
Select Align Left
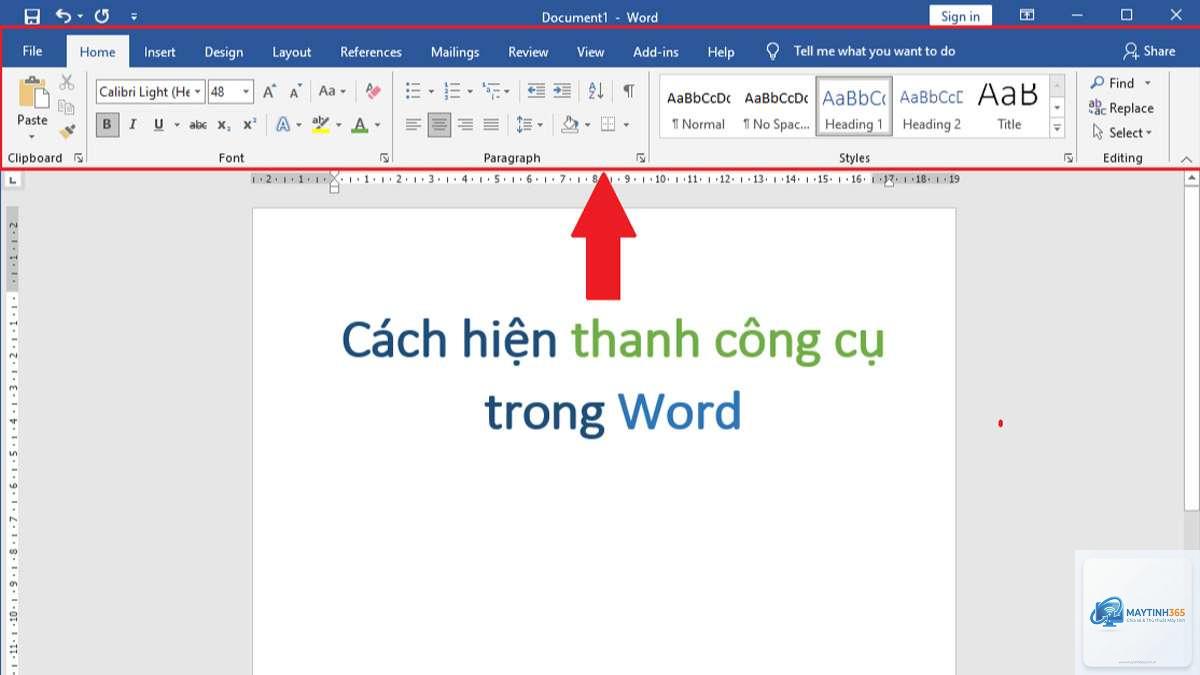tap(413, 125)
